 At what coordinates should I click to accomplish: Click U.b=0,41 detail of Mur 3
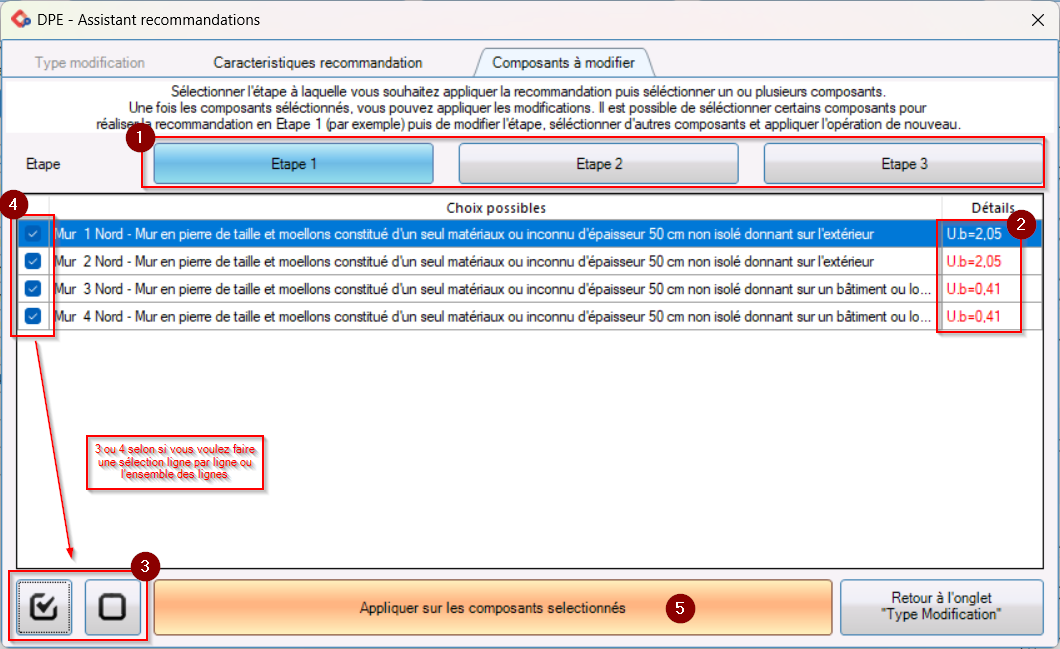[x=974, y=289]
